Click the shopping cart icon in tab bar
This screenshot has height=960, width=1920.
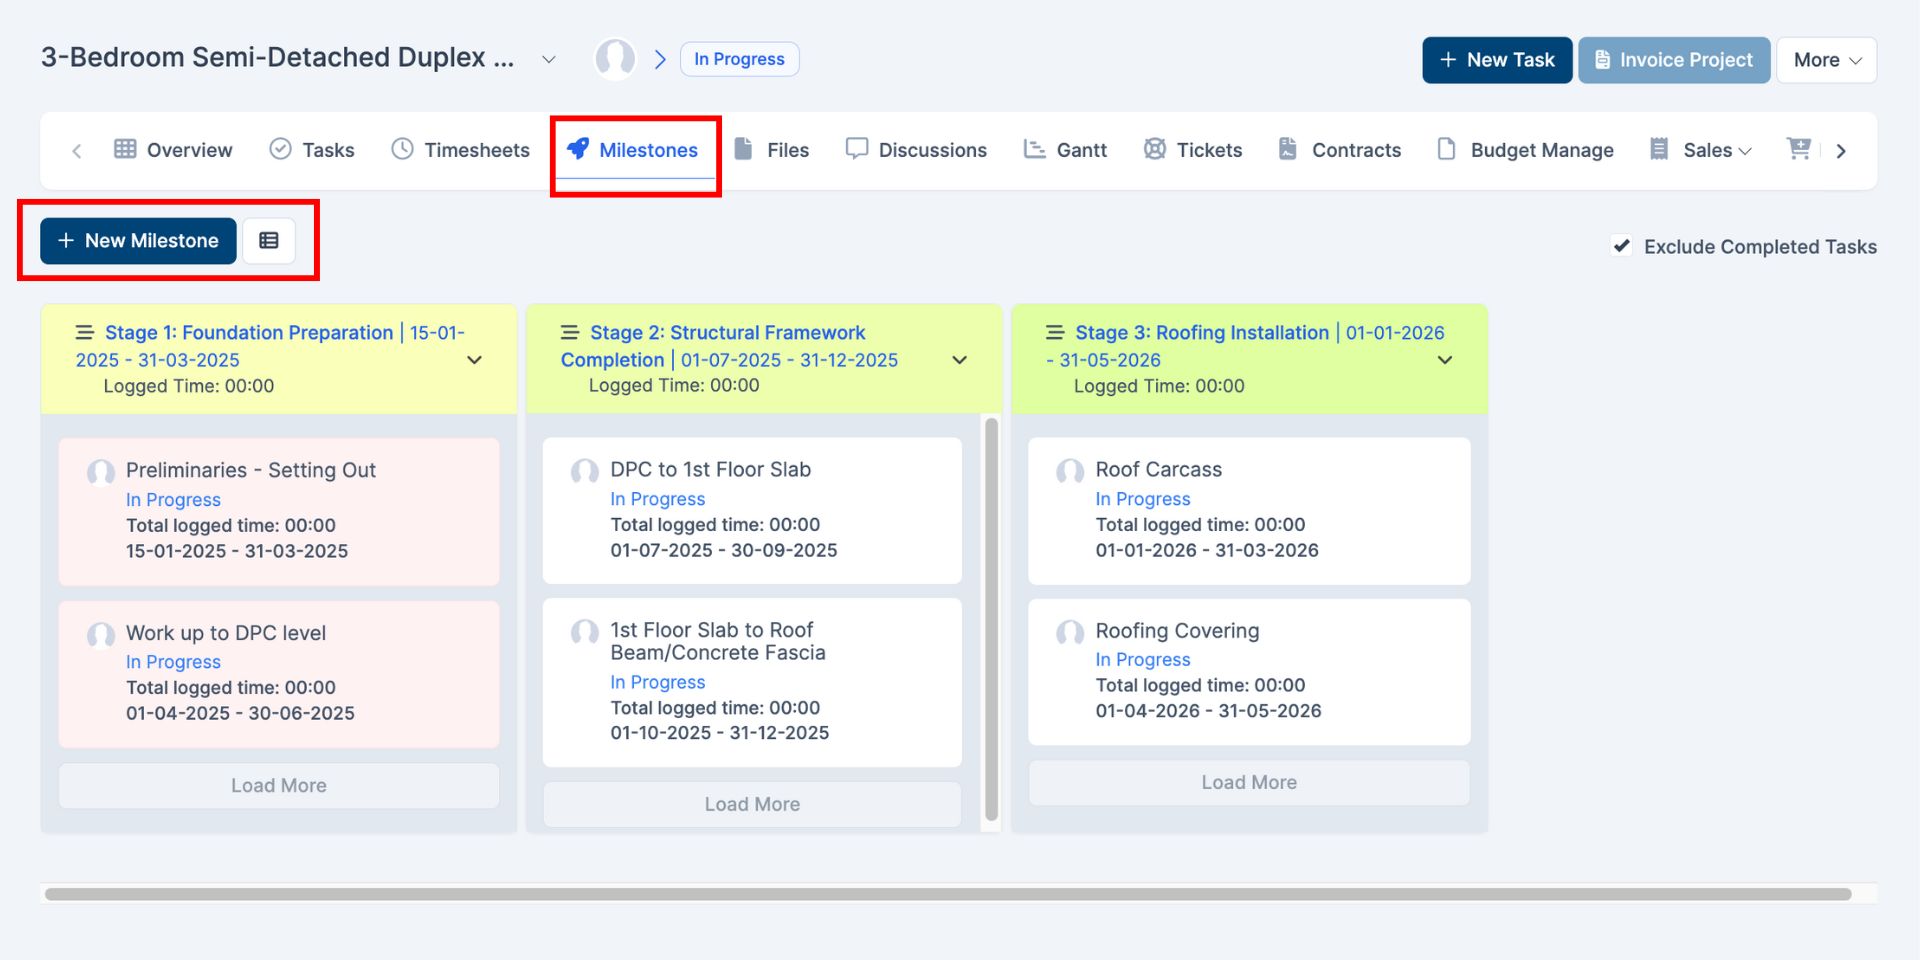coord(1798,149)
